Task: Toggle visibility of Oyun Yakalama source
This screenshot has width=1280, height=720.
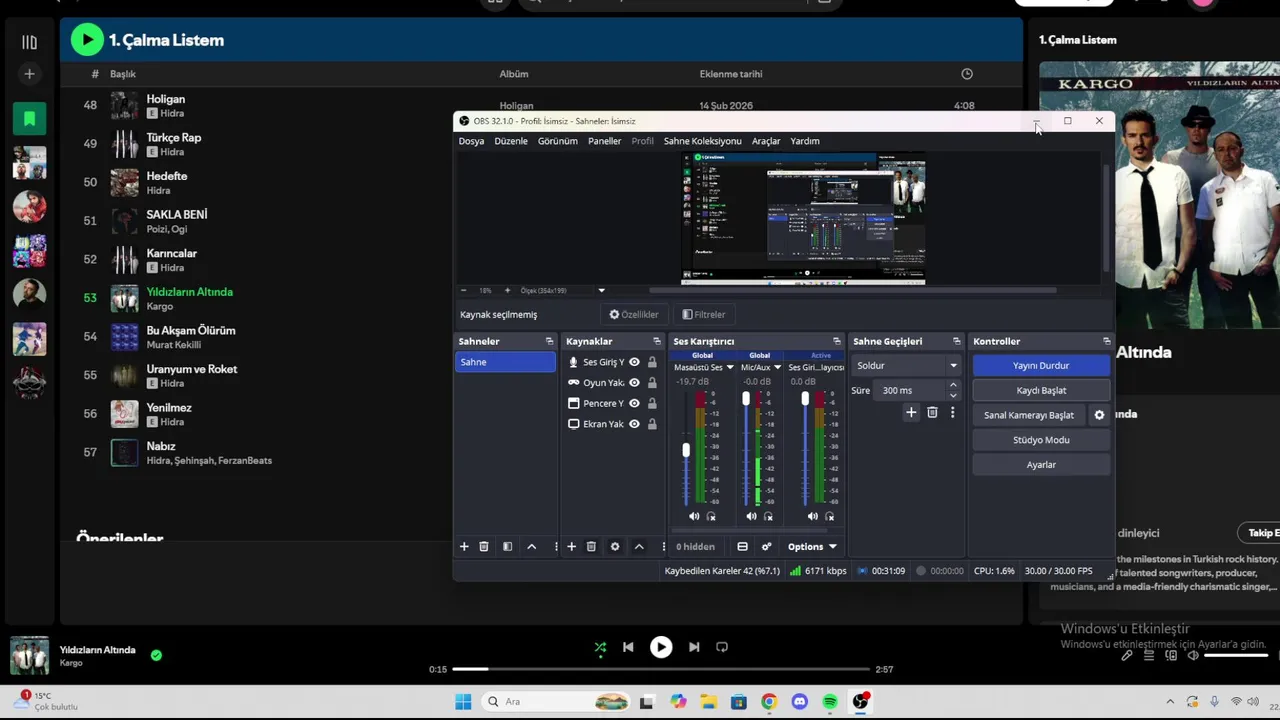Action: pos(634,383)
